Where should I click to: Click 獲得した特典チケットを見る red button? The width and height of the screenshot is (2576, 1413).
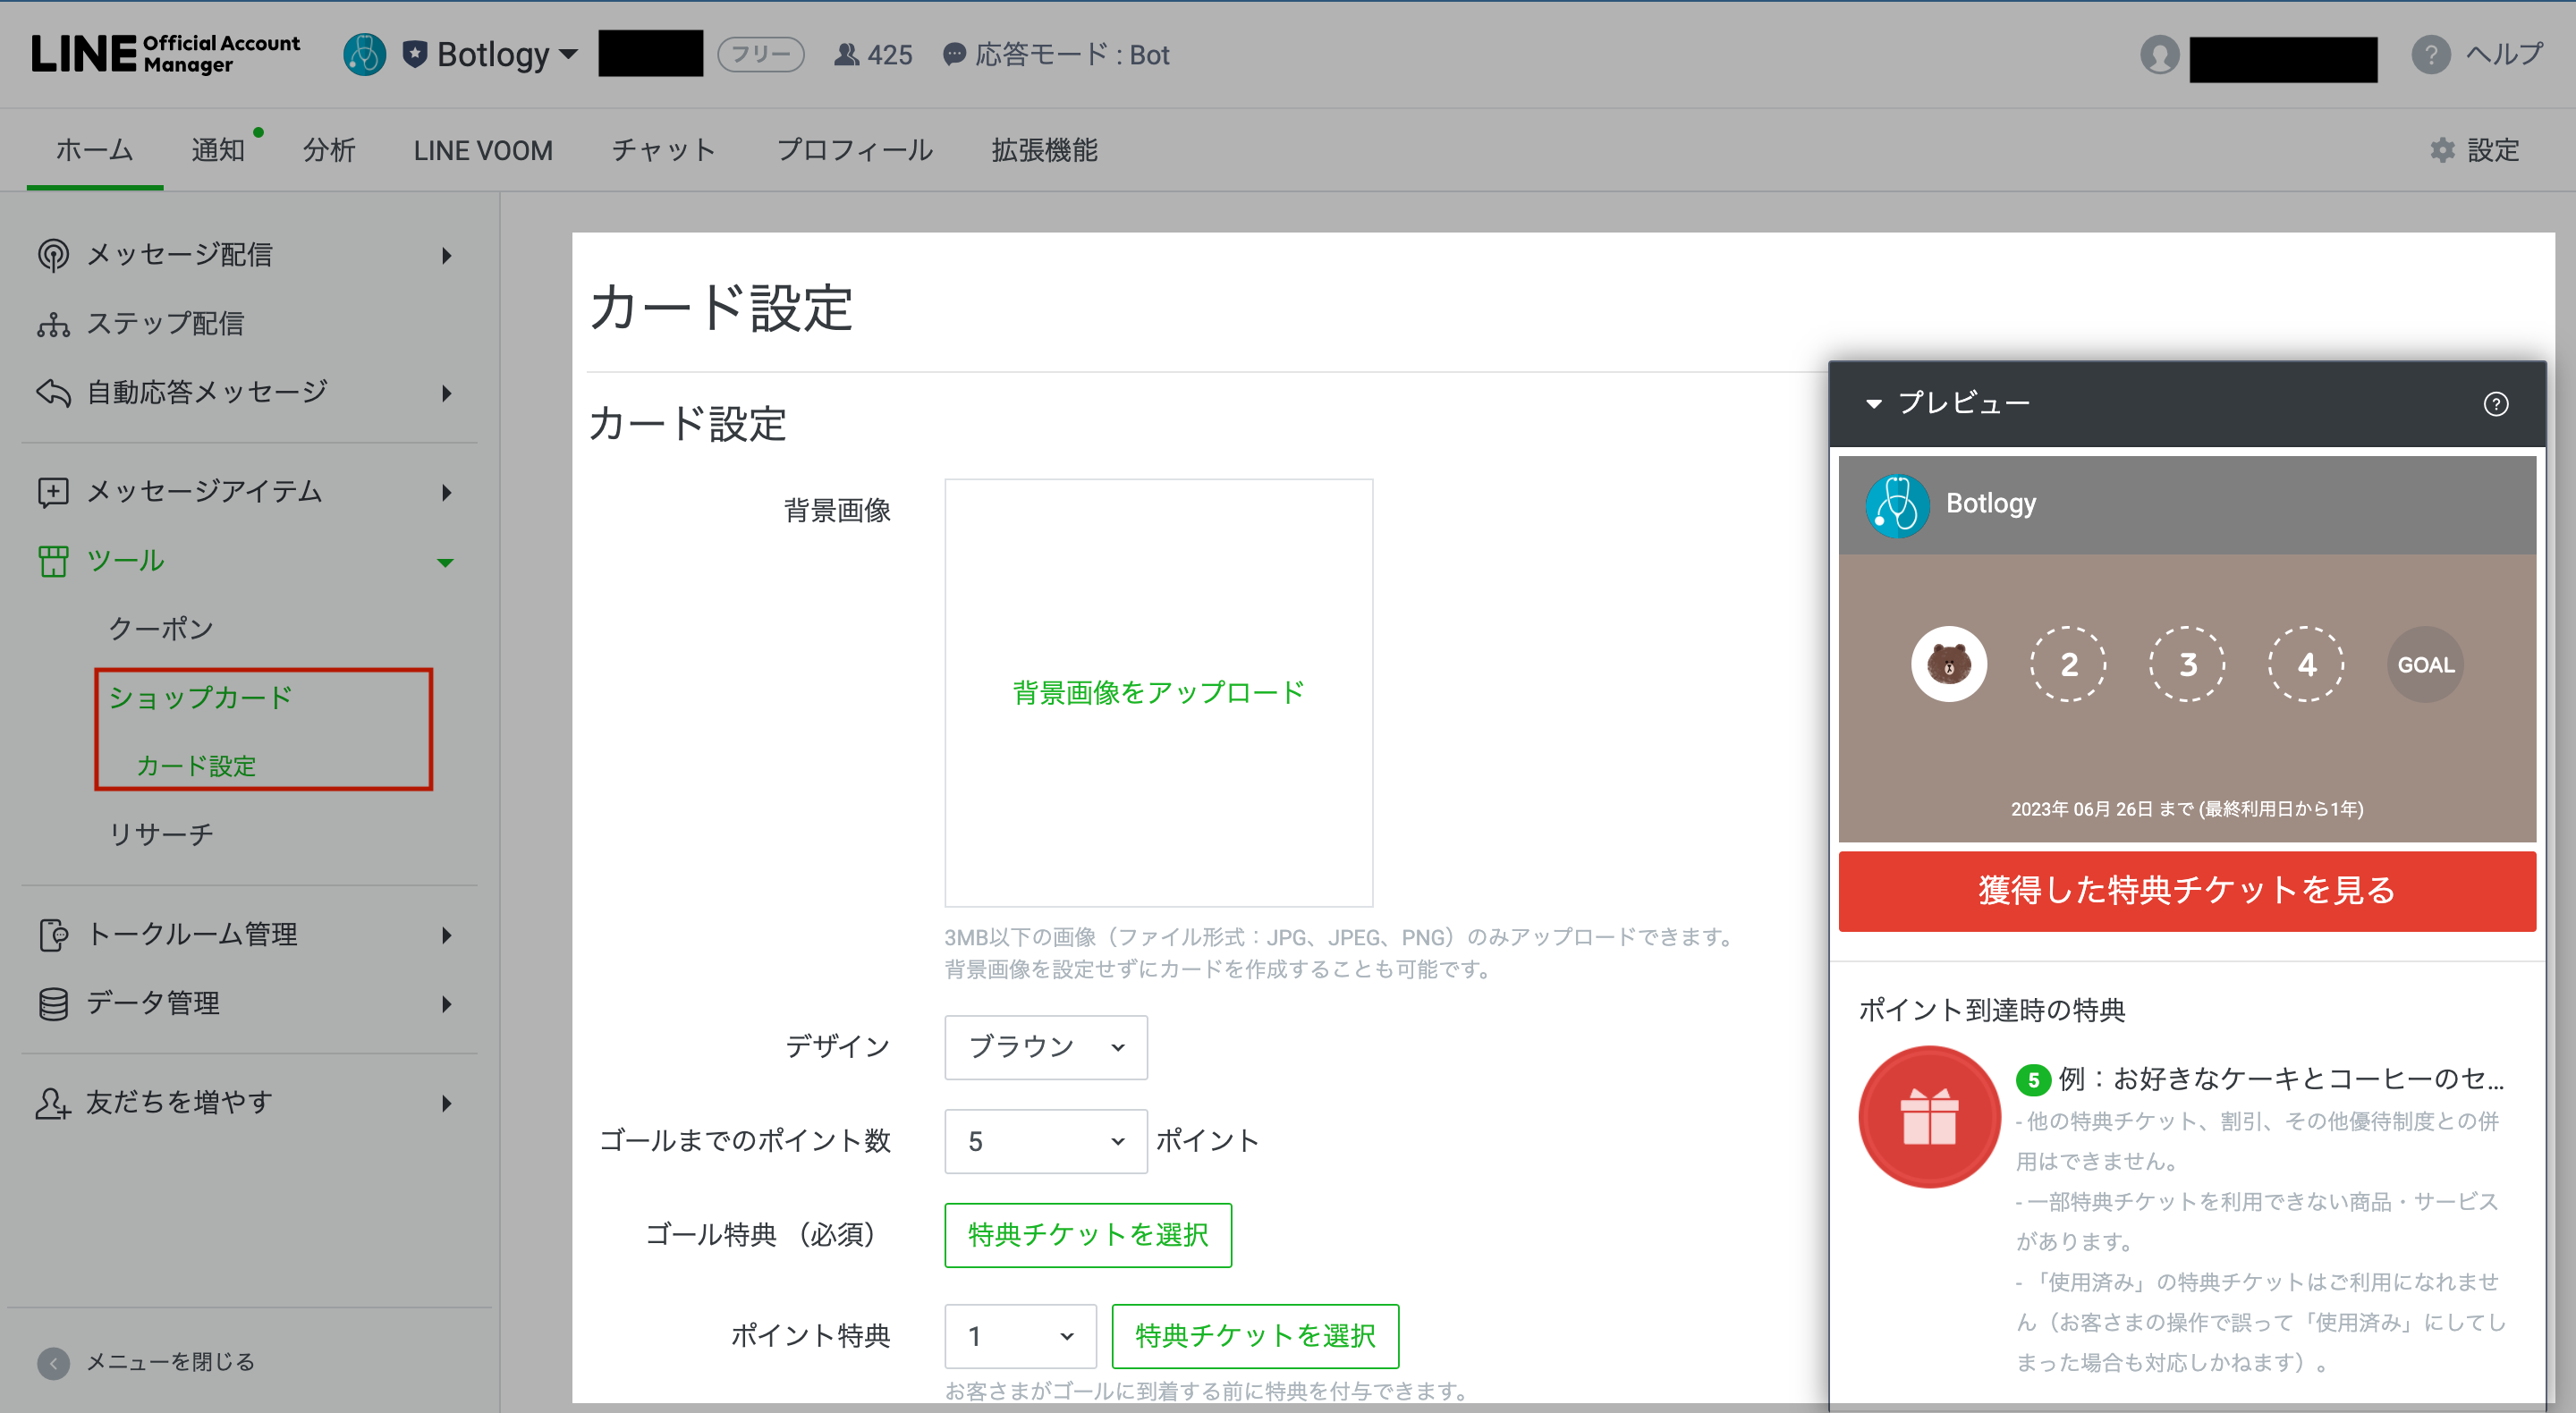2186,890
